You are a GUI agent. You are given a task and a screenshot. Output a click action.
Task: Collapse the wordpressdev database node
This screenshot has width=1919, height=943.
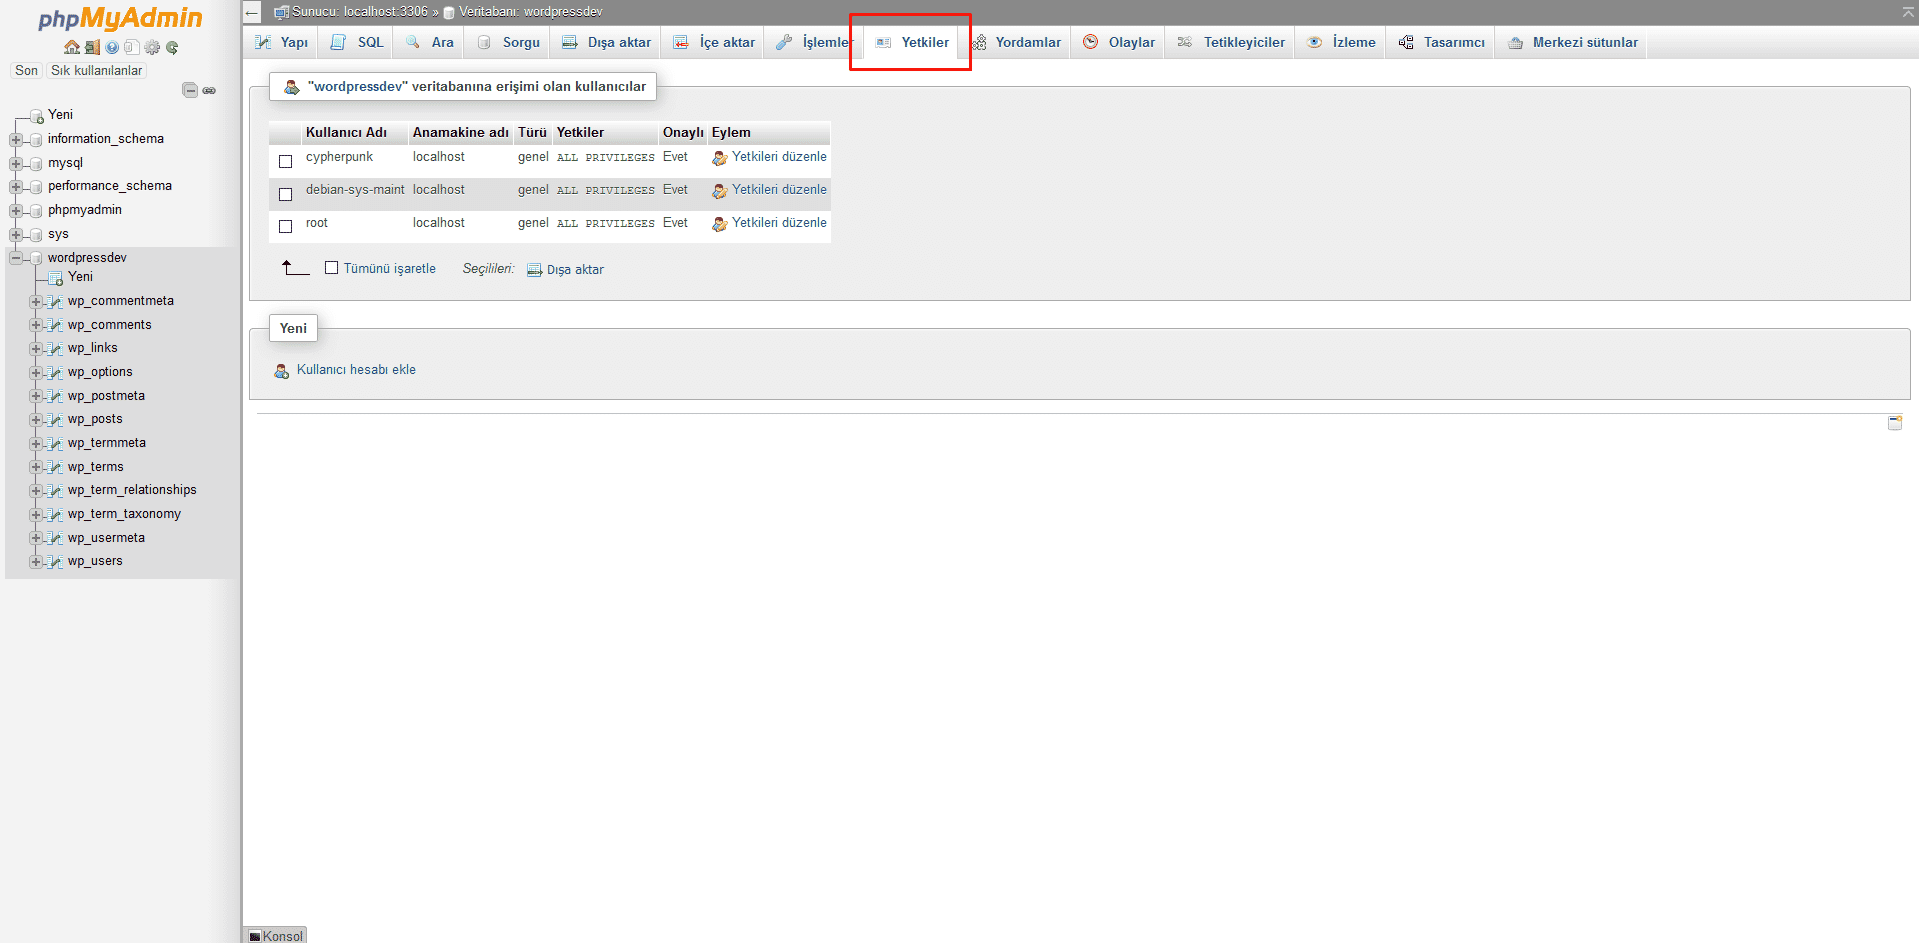(16, 259)
